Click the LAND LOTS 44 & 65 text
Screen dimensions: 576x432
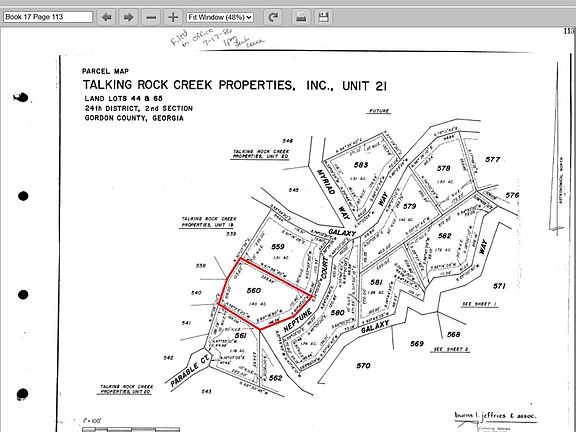pyautogui.click(x=123, y=98)
